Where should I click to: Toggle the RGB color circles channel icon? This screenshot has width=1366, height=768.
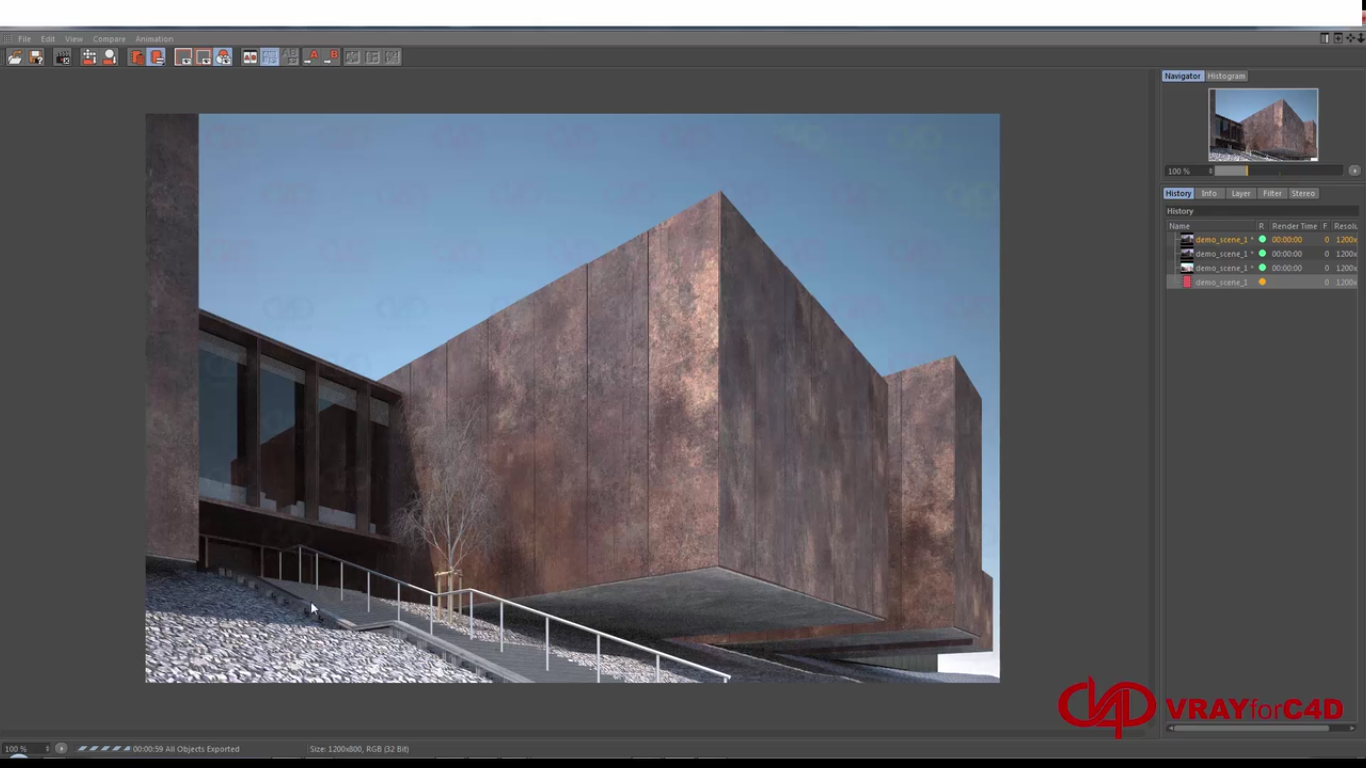(223, 57)
